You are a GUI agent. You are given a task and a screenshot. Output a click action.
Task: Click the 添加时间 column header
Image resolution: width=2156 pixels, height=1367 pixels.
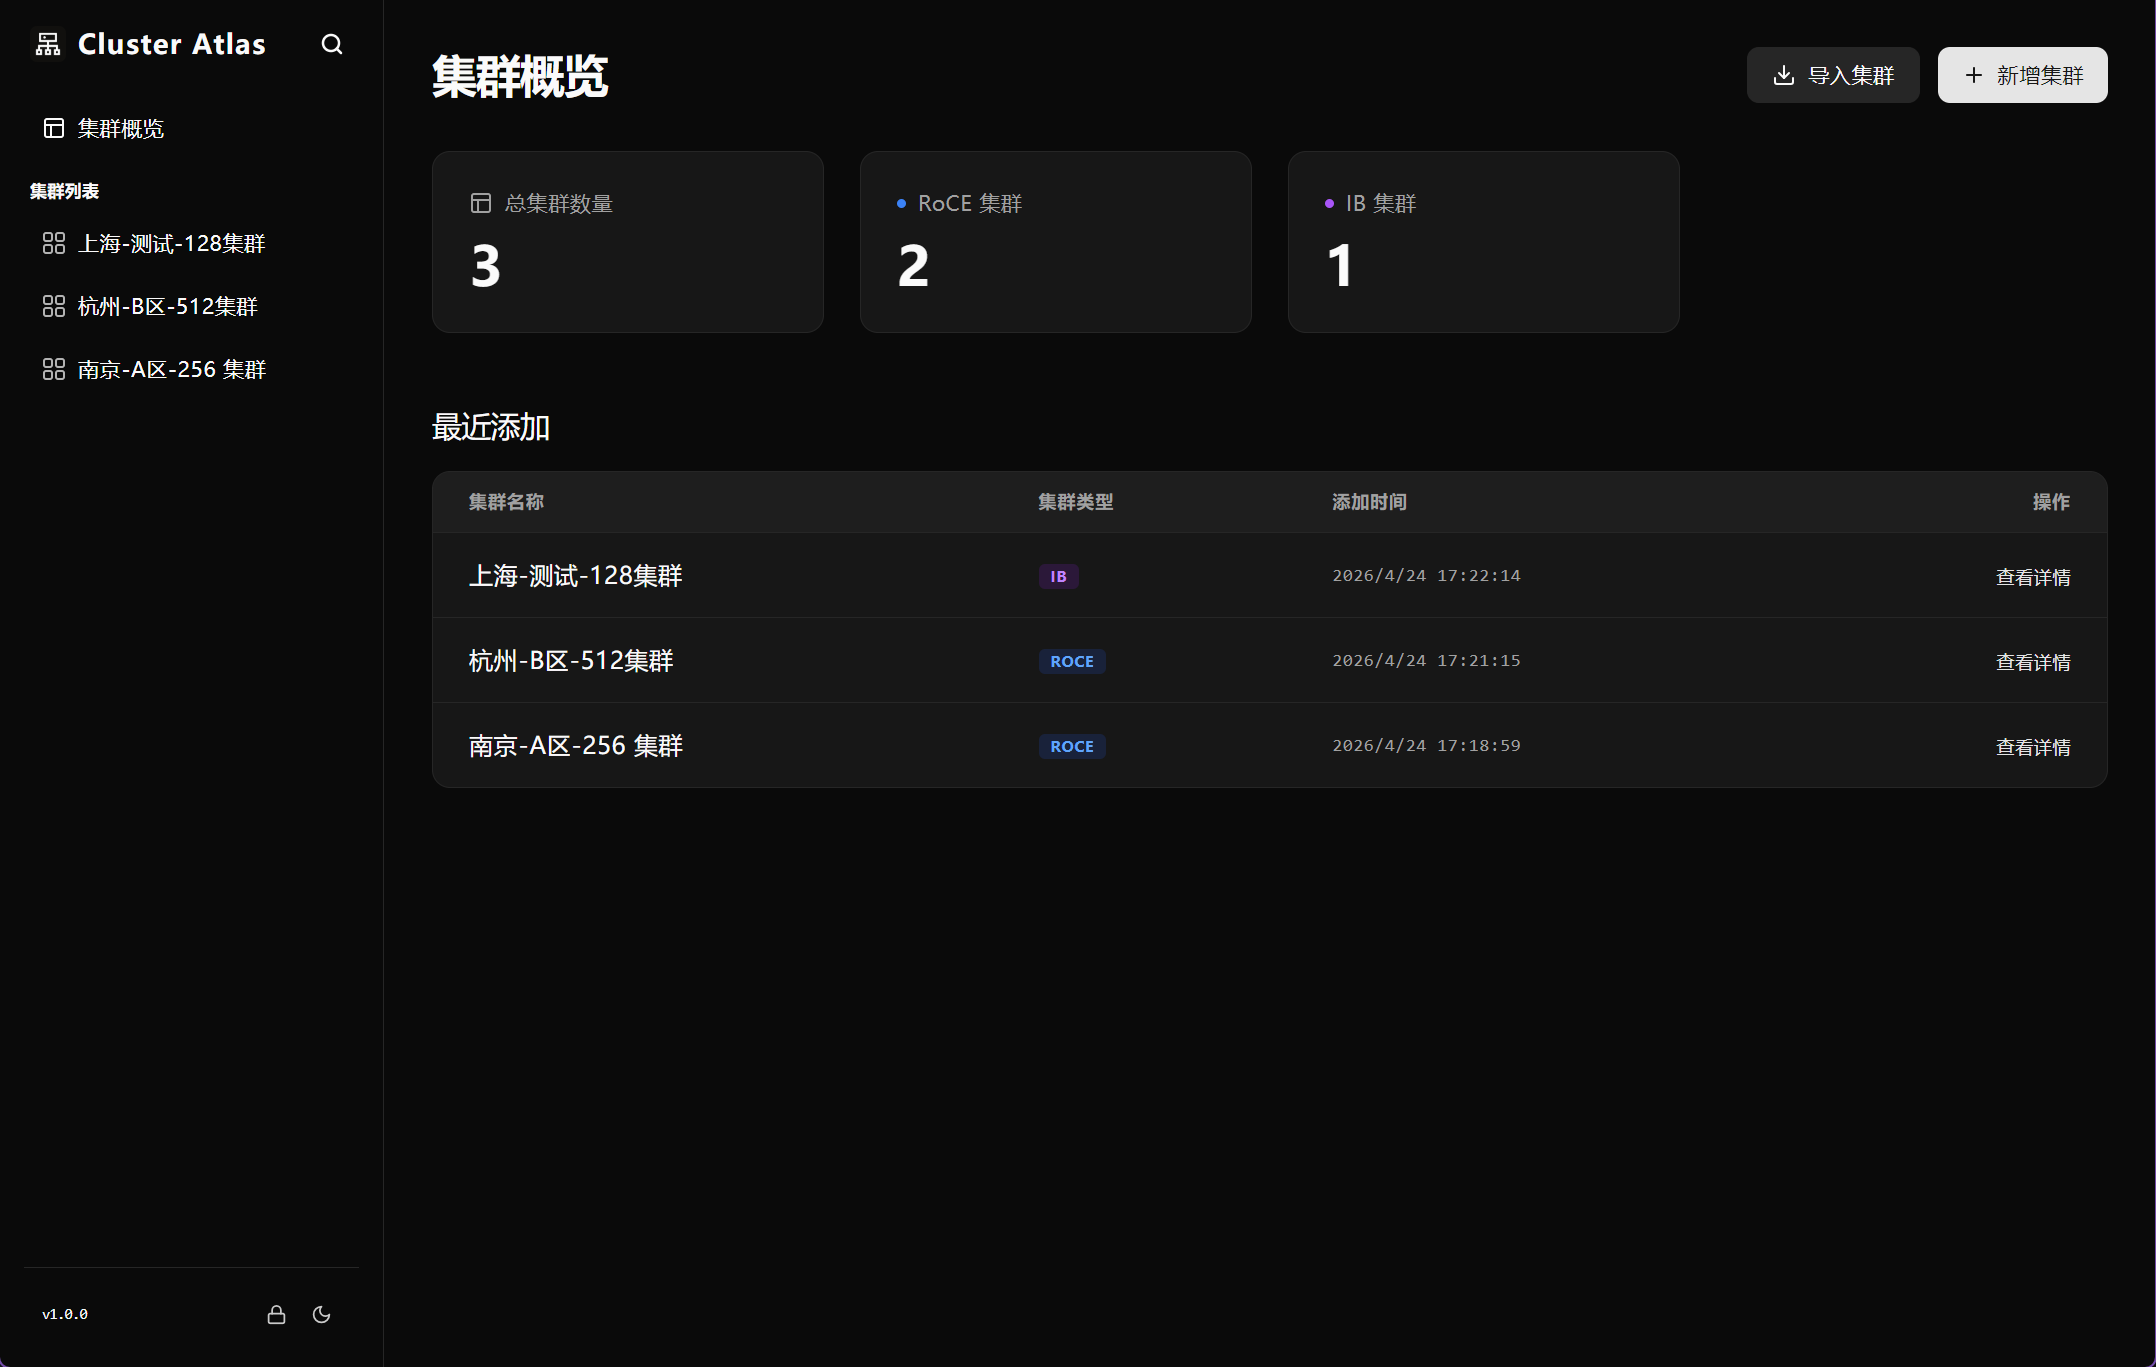(1368, 502)
